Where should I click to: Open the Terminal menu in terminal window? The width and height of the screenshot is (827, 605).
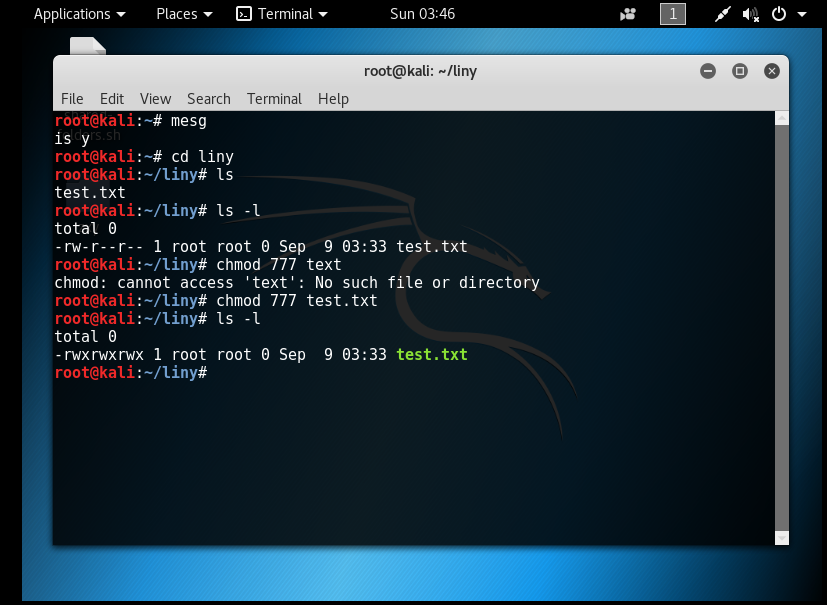tap(274, 99)
